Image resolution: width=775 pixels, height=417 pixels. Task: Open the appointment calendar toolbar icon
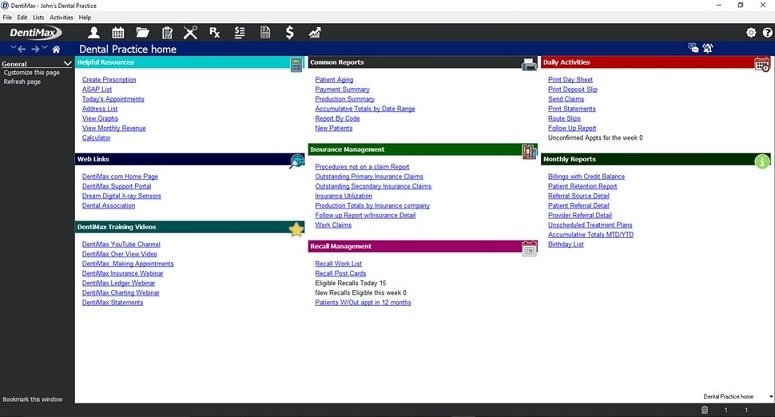coord(118,33)
